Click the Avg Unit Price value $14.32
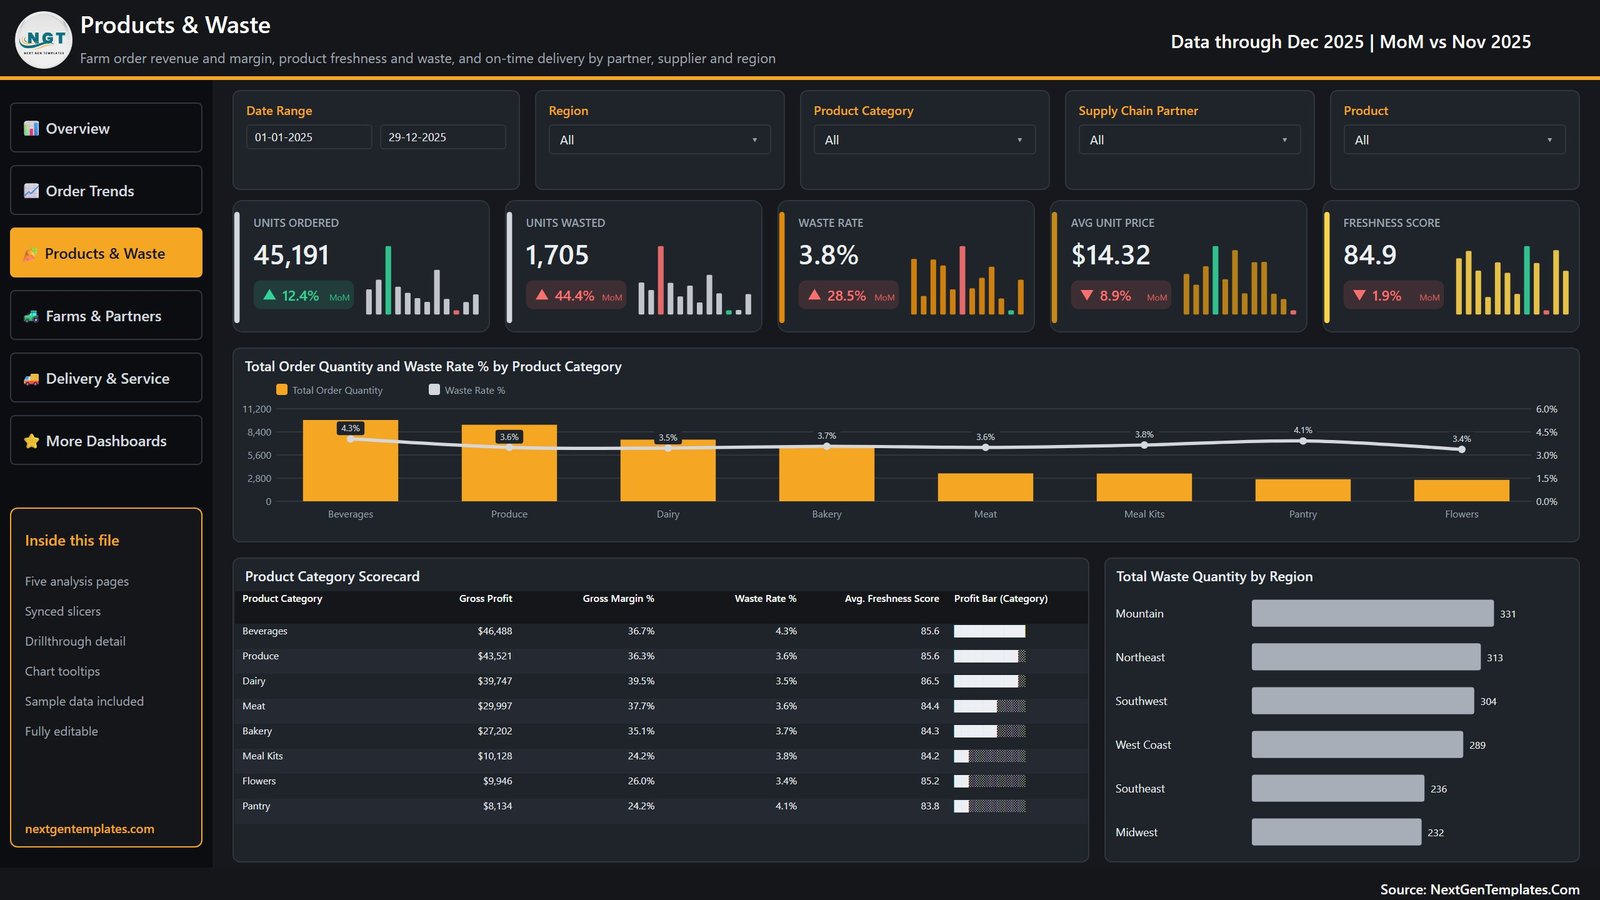Viewport: 1600px width, 900px height. (x=1111, y=255)
